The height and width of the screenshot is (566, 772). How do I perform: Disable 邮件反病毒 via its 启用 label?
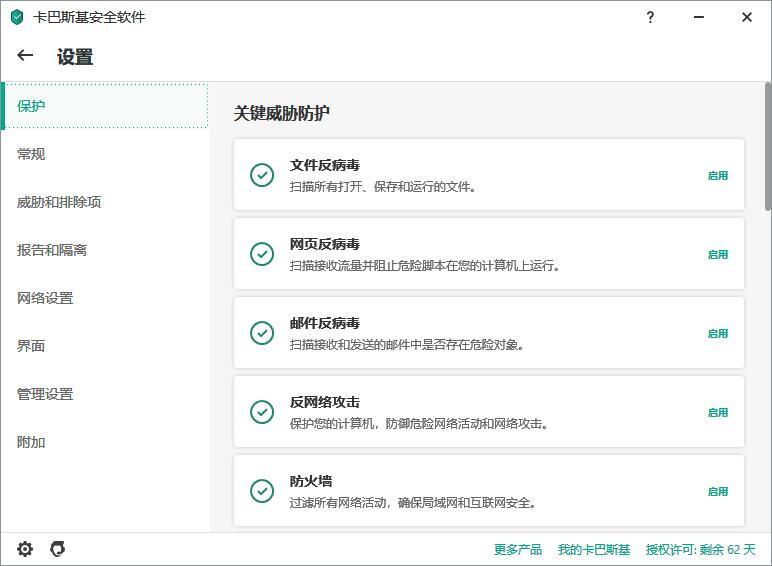(x=717, y=333)
